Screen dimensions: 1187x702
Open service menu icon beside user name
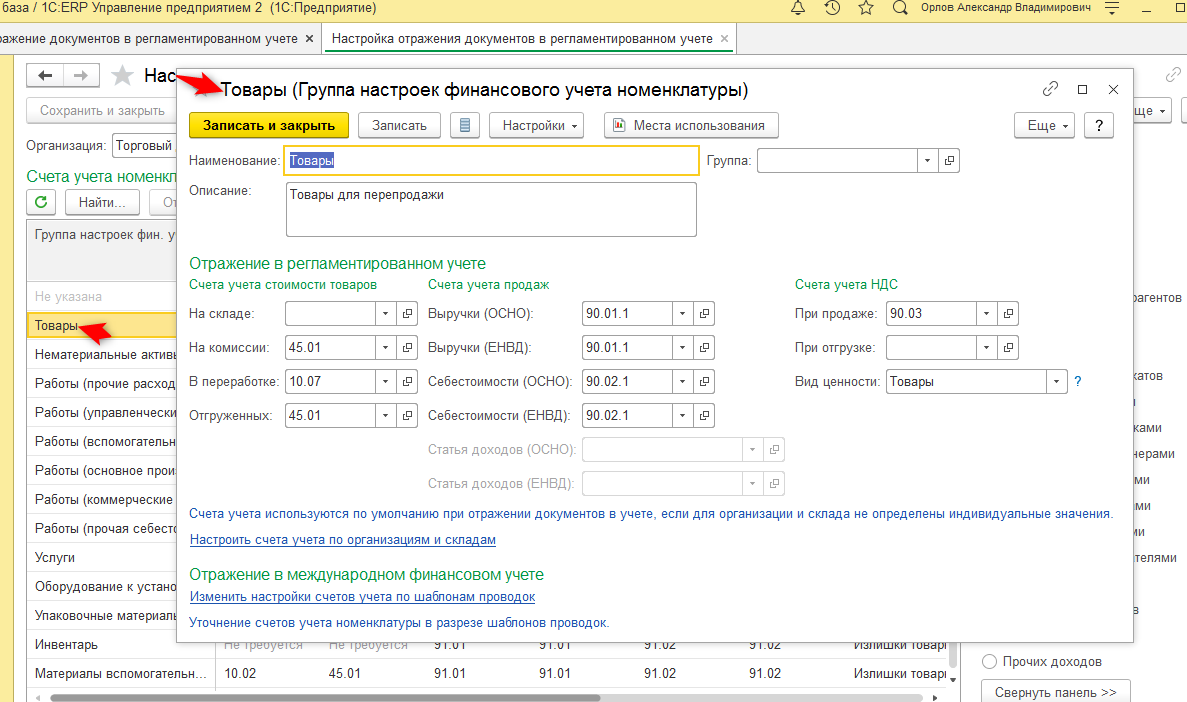1111,8
